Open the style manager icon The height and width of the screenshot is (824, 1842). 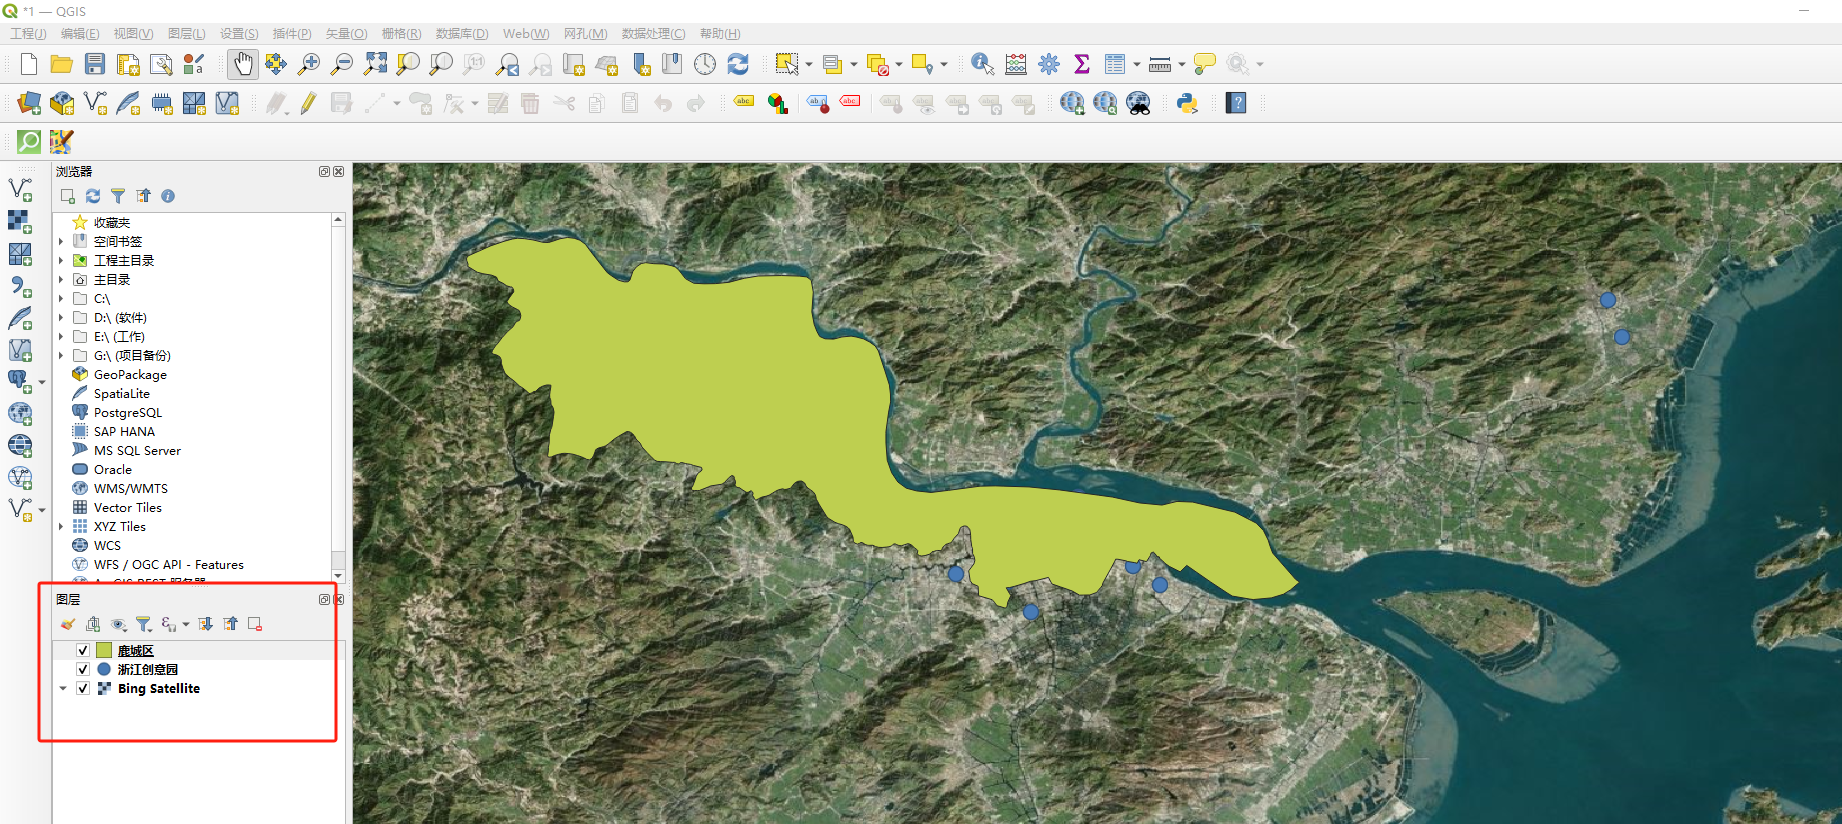(x=194, y=64)
